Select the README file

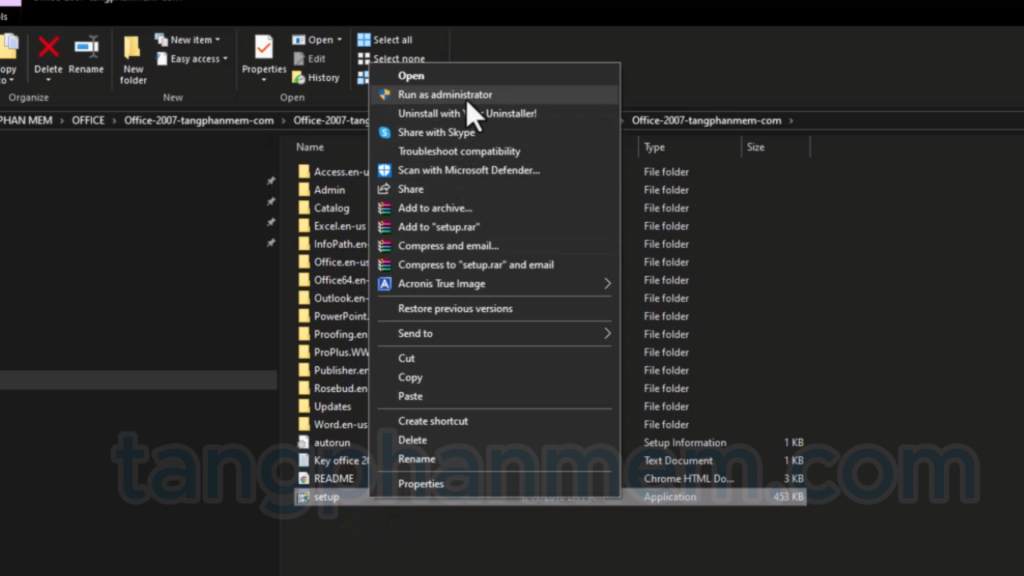(334, 479)
